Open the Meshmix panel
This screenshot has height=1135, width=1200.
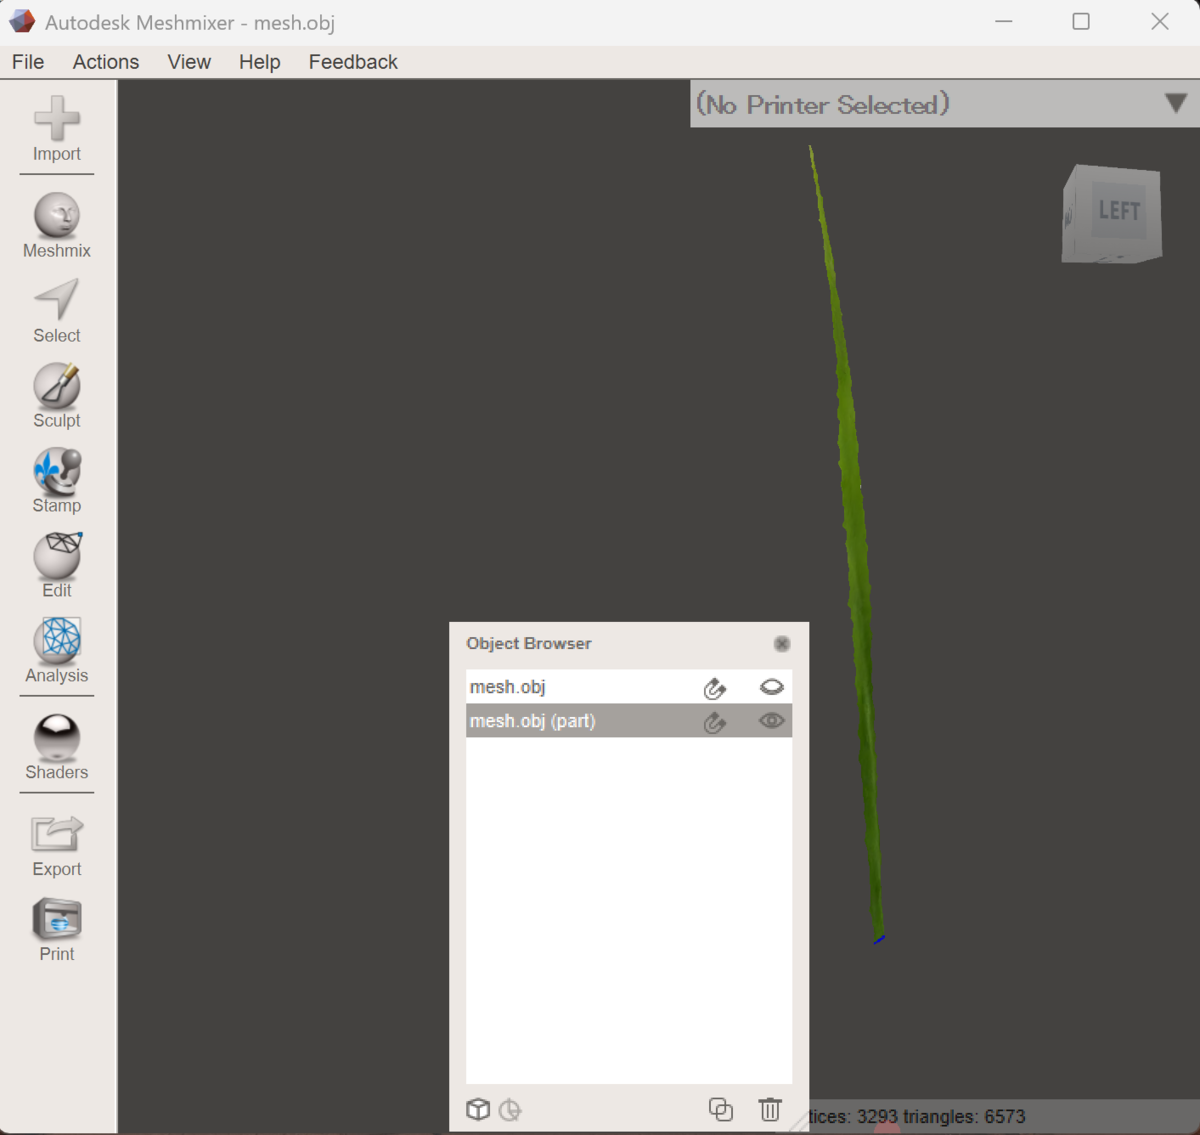pyautogui.click(x=56, y=225)
